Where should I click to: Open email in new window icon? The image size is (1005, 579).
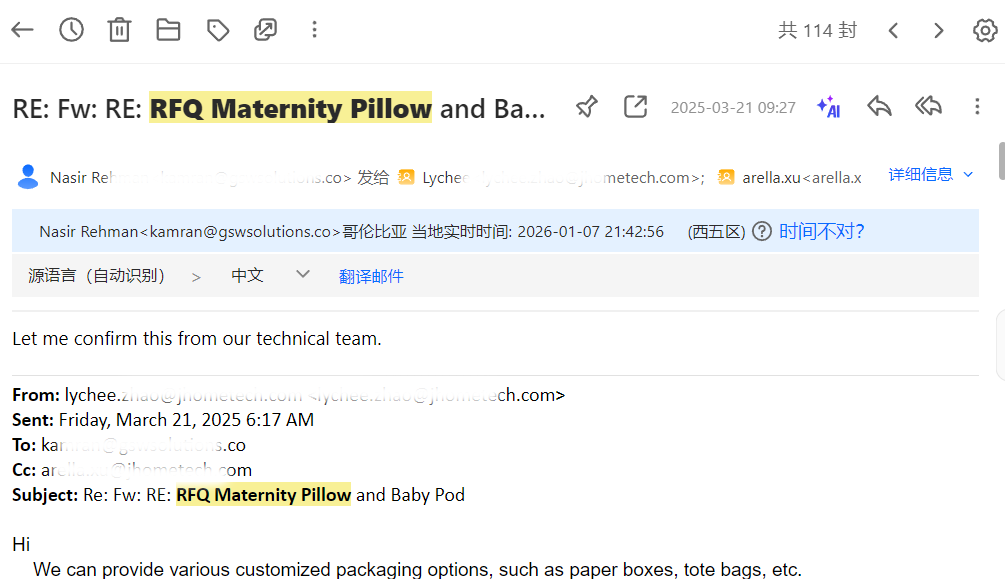(x=635, y=107)
